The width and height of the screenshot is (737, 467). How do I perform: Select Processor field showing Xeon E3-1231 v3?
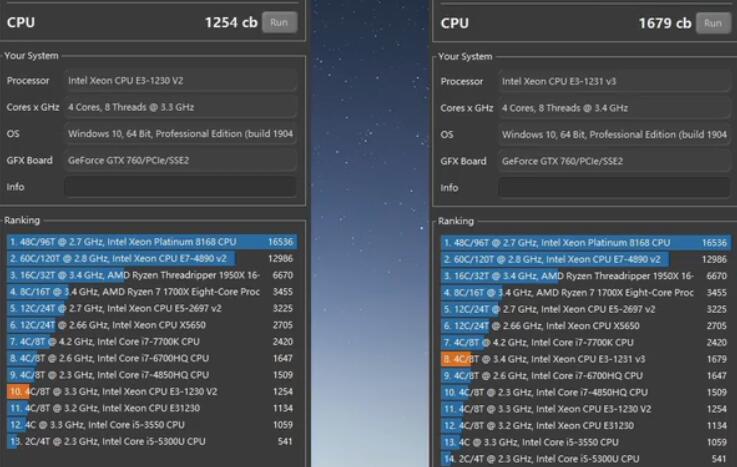click(x=614, y=81)
